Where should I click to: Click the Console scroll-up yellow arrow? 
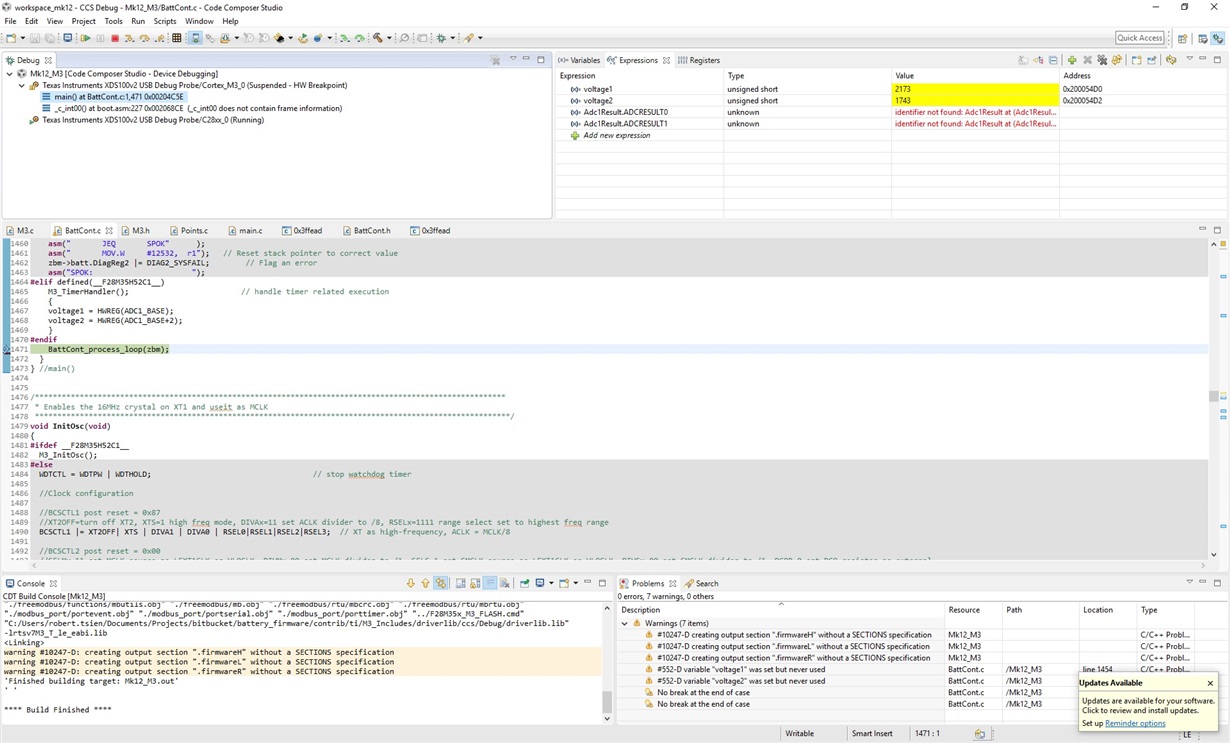tap(426, 583)
